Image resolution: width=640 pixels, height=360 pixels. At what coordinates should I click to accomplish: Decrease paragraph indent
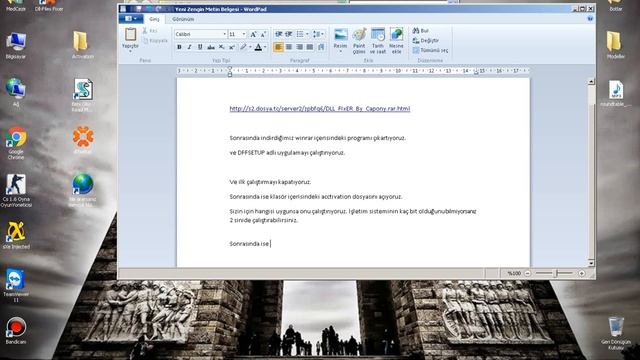279,34
